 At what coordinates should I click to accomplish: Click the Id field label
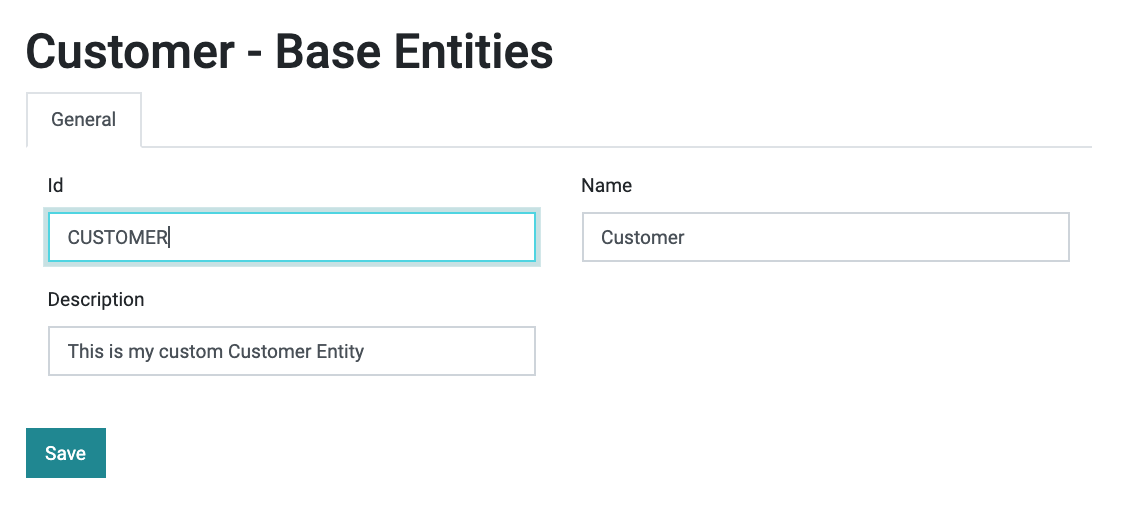55,185
